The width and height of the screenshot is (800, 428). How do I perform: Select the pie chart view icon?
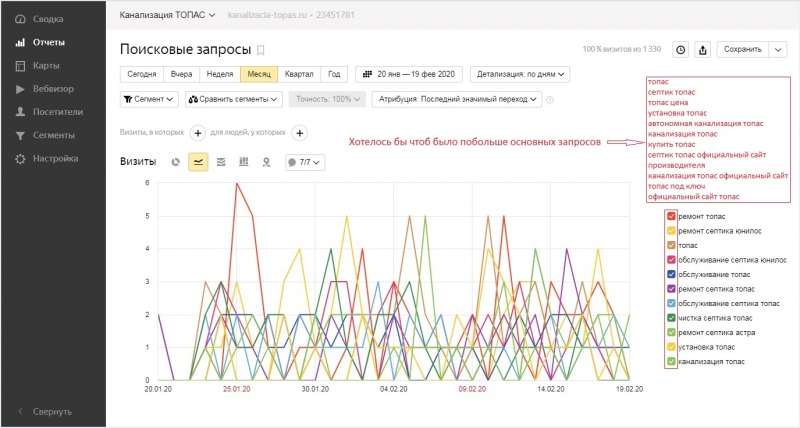[176, 161]
